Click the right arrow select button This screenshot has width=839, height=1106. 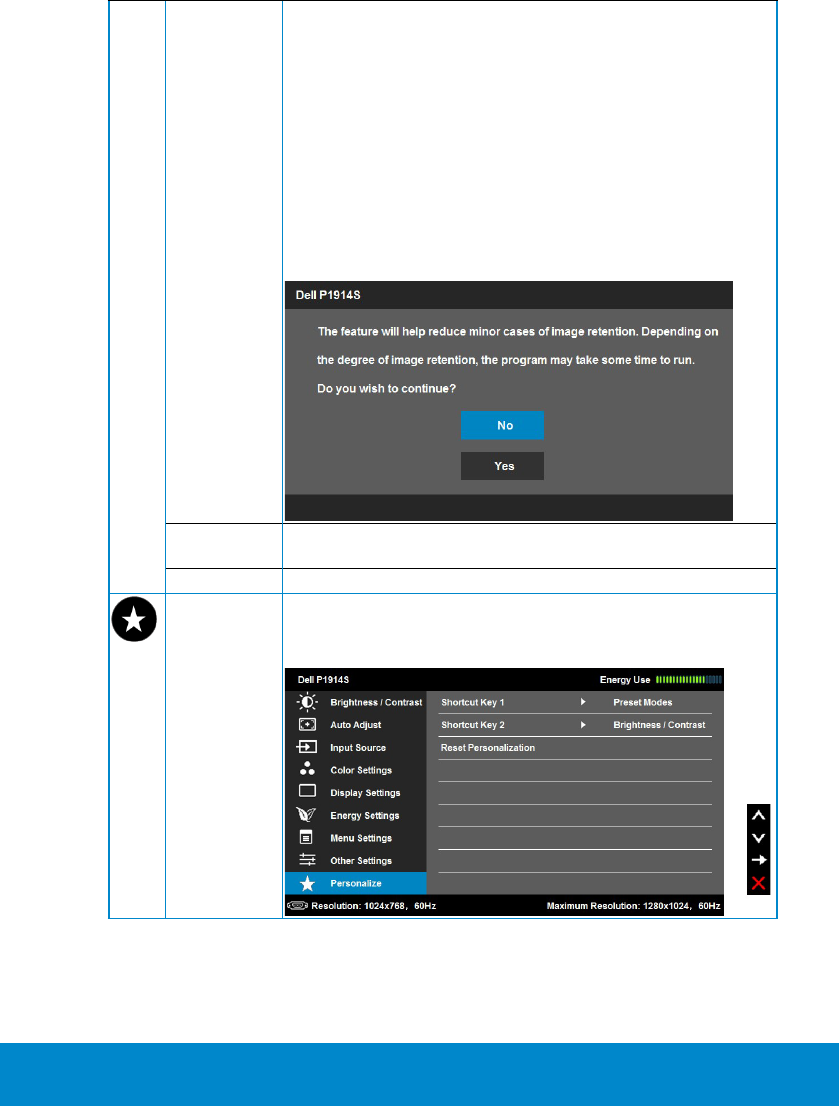tap(759, 860)
